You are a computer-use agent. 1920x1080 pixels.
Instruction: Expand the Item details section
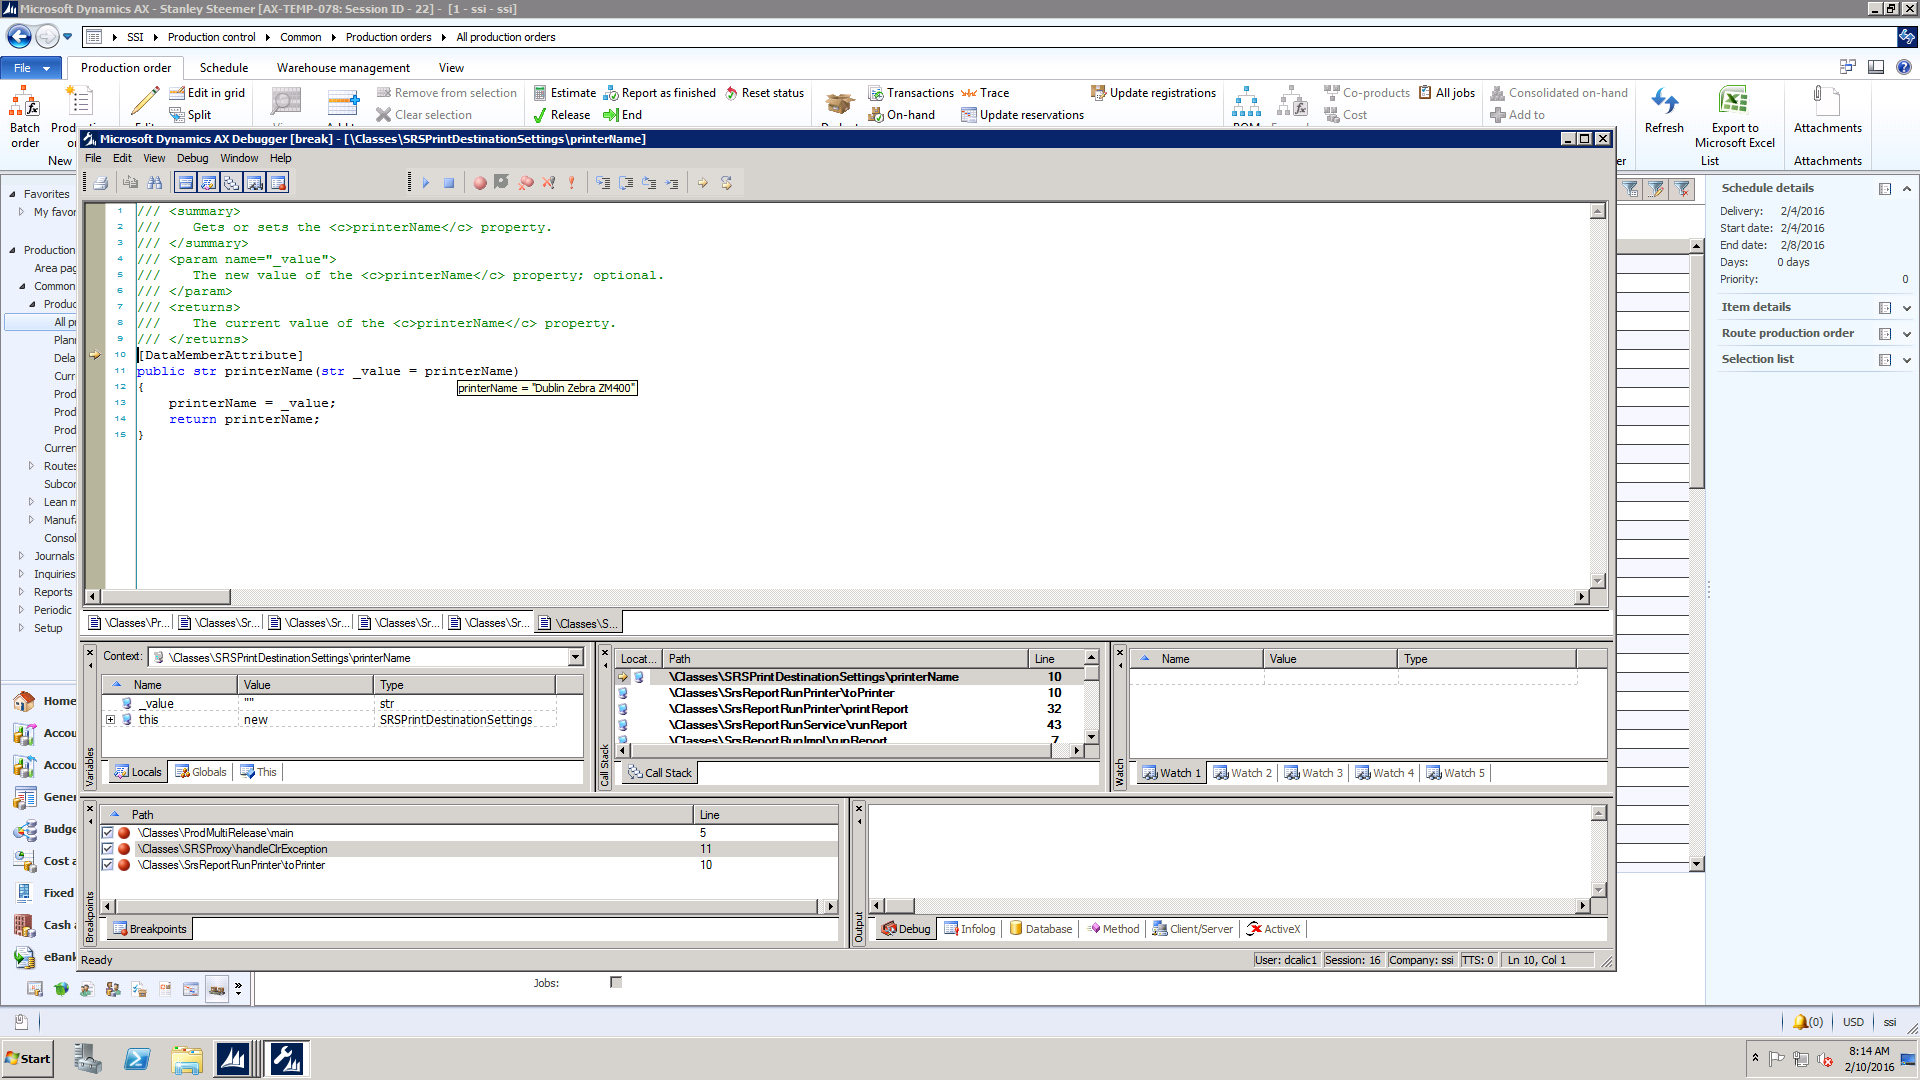click(x=1906, y=308)
